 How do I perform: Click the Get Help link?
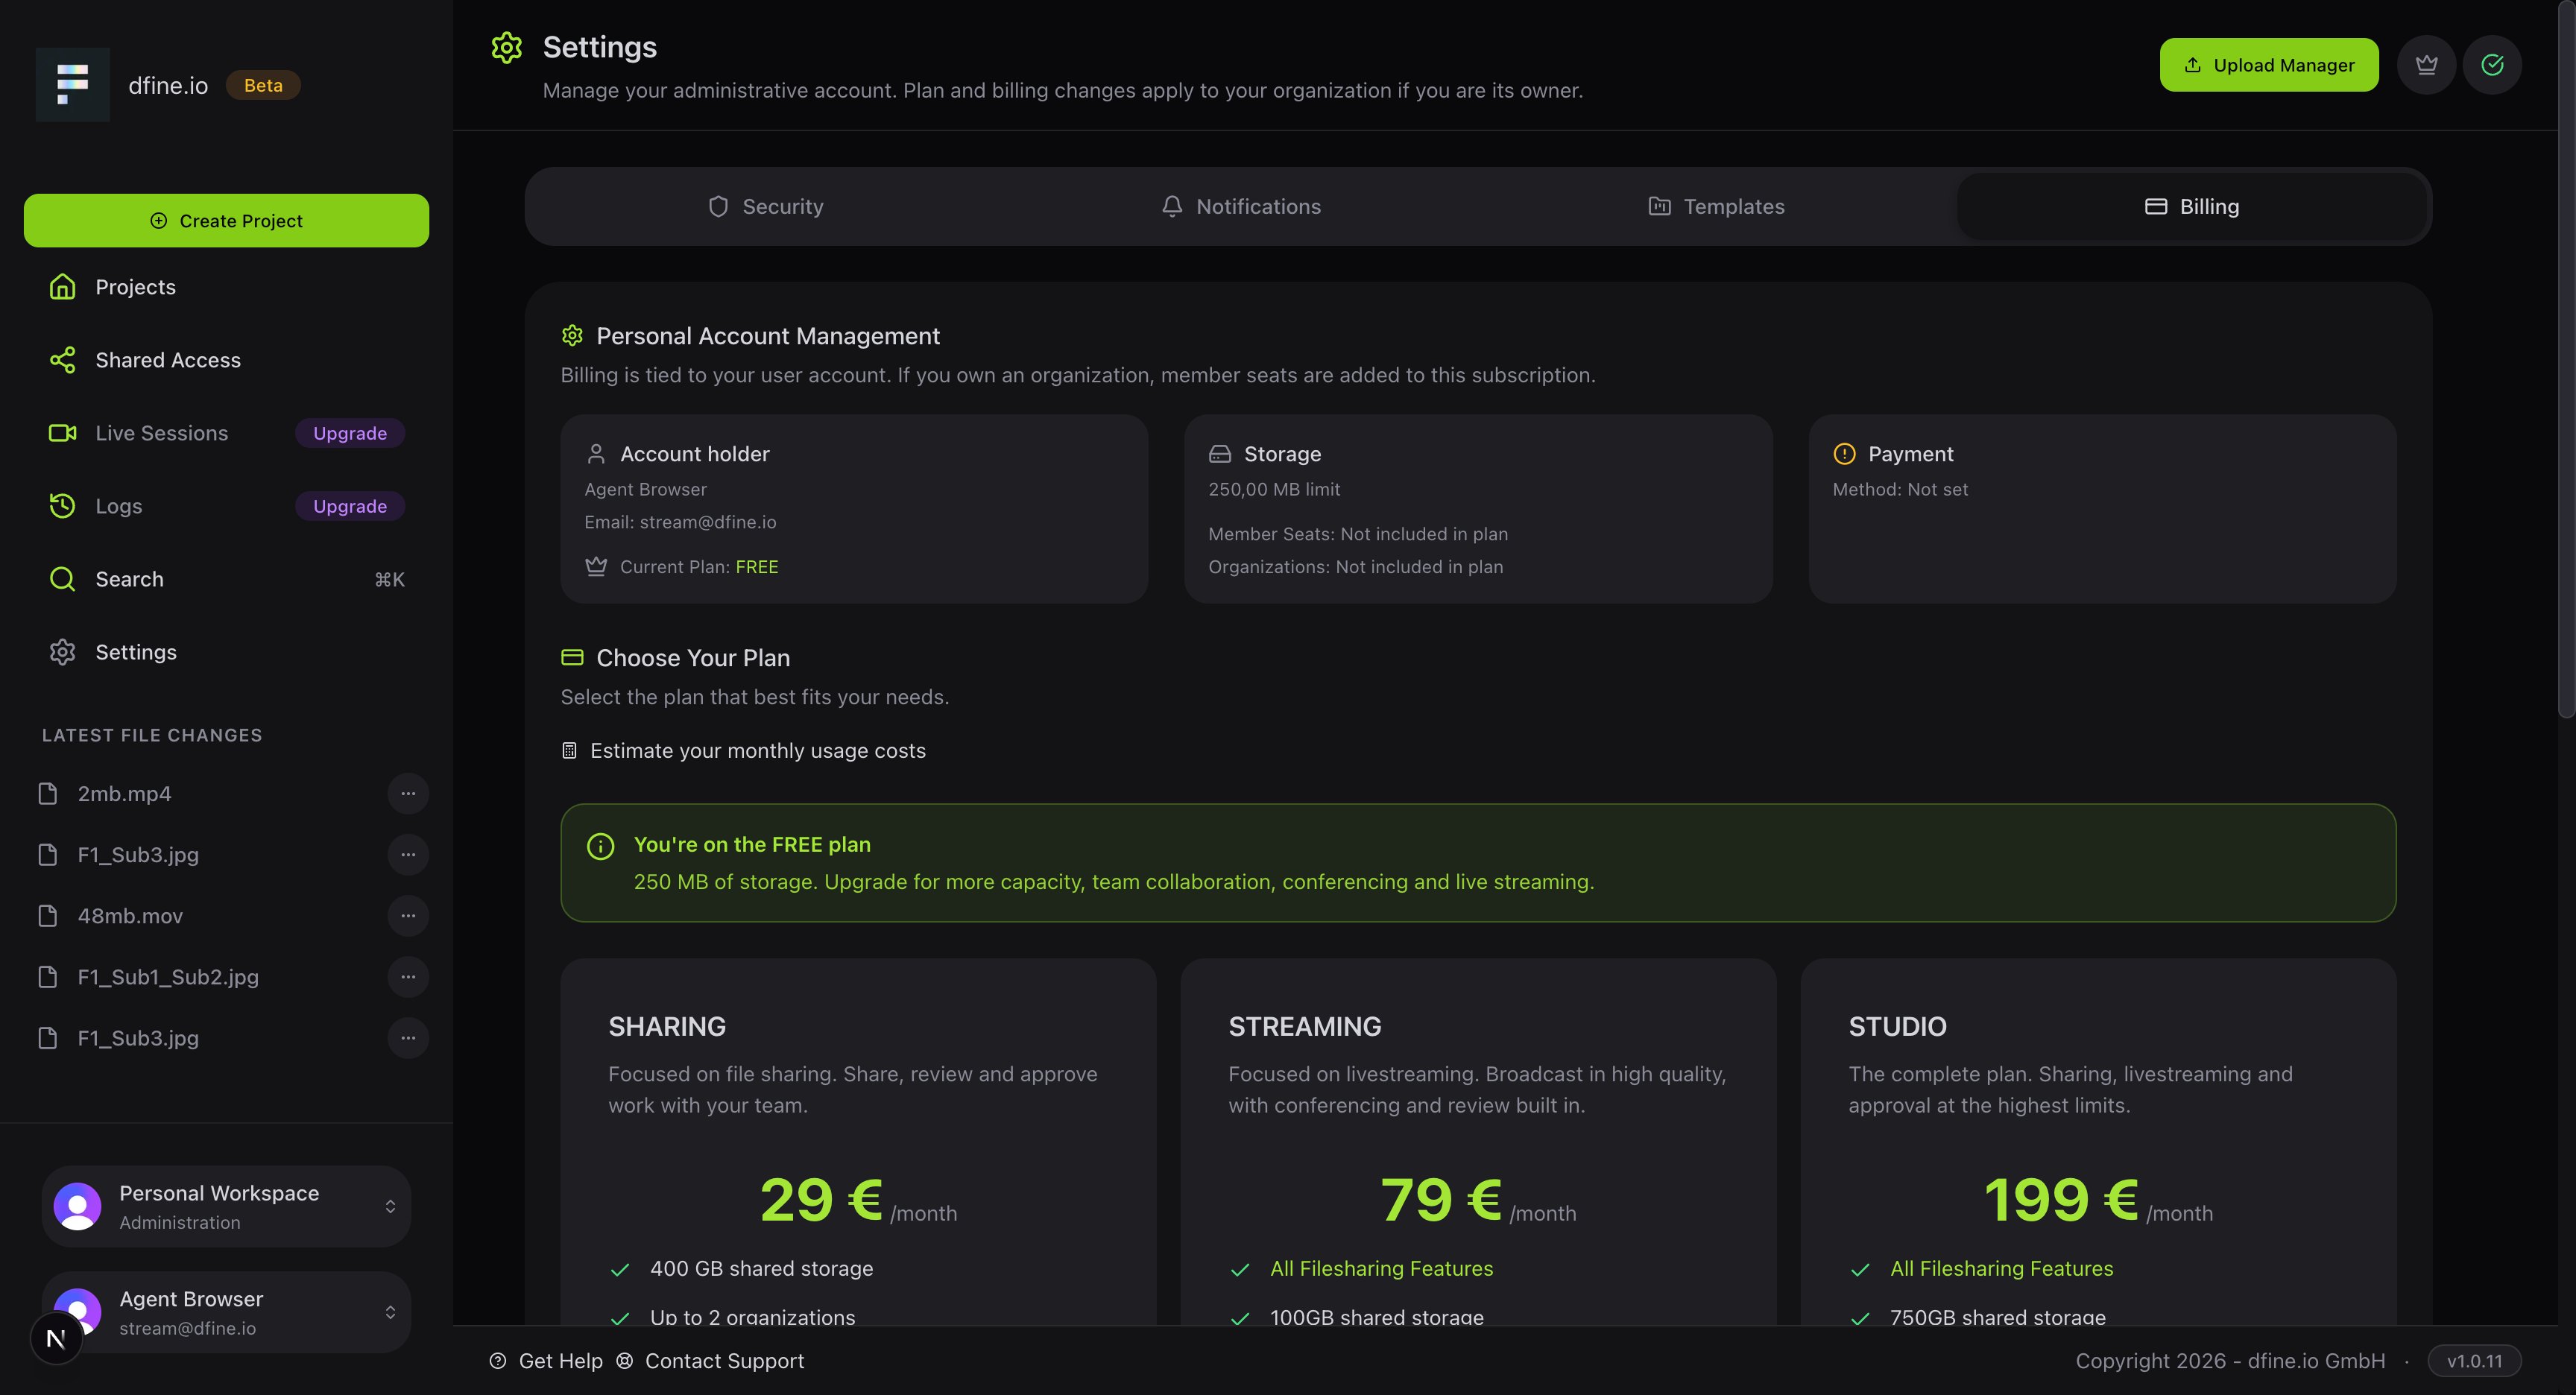546,1360
